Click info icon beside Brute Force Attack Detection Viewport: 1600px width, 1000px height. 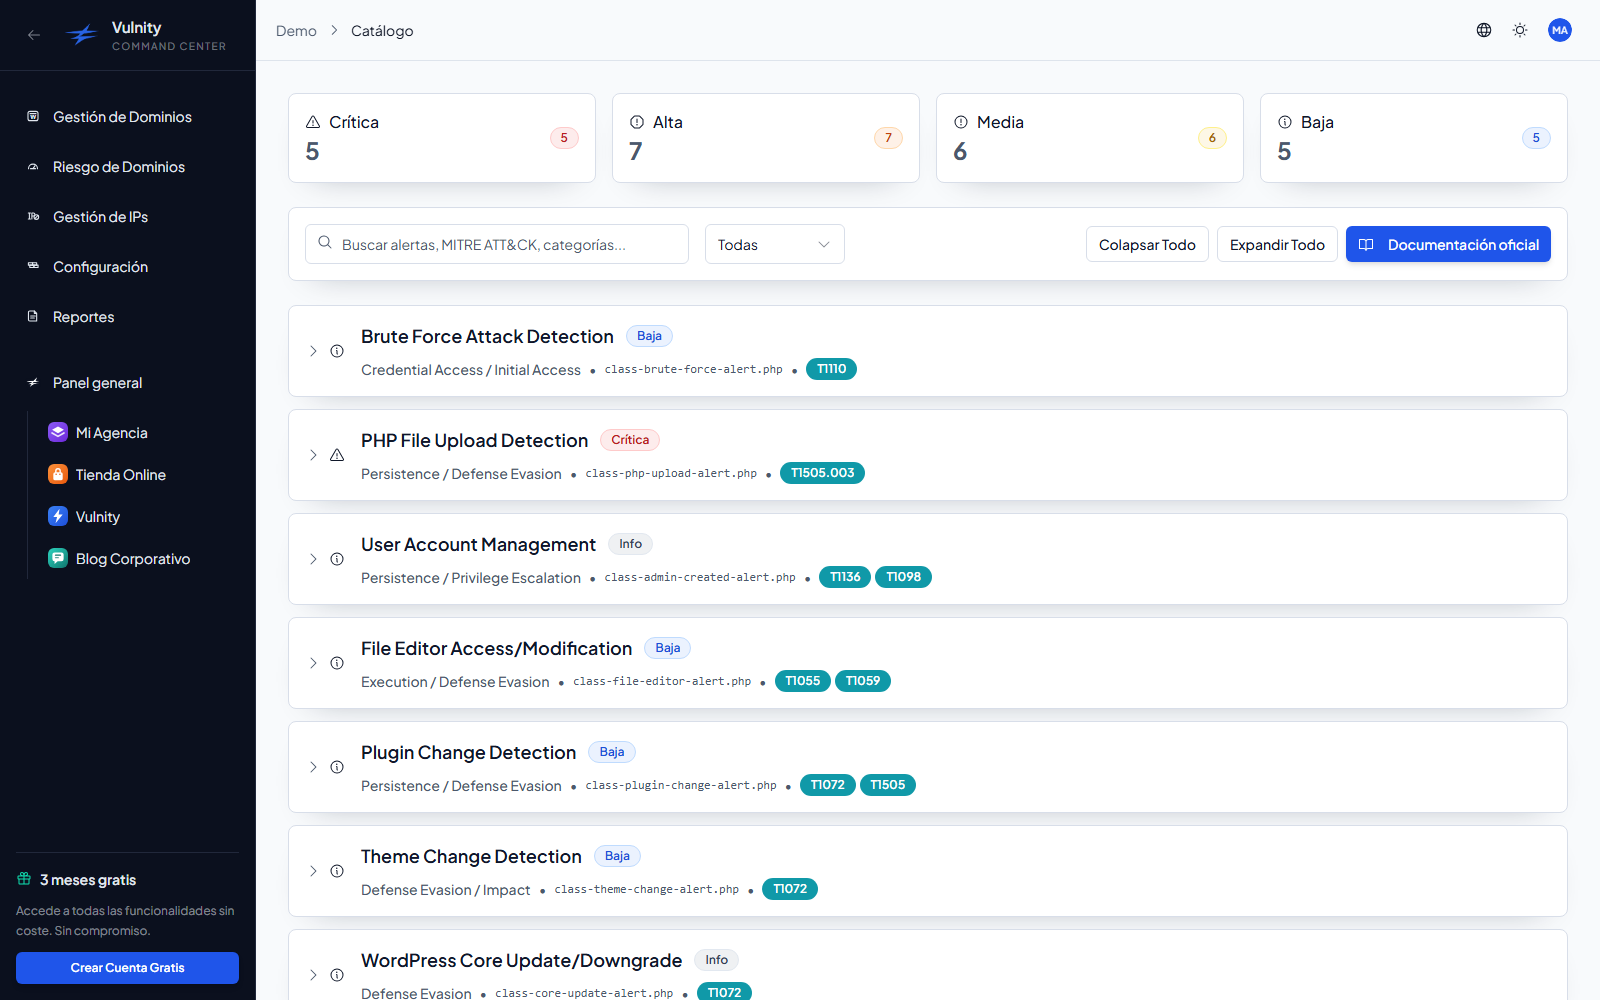(337, 351)
